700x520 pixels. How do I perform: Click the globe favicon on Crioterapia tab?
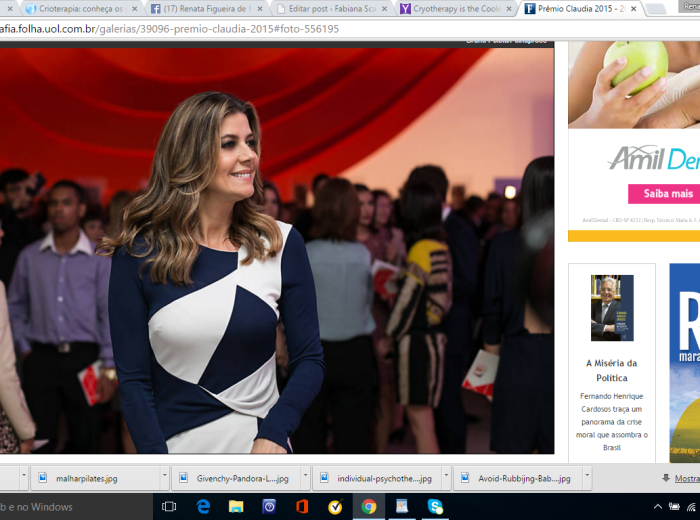click(31, 8)
